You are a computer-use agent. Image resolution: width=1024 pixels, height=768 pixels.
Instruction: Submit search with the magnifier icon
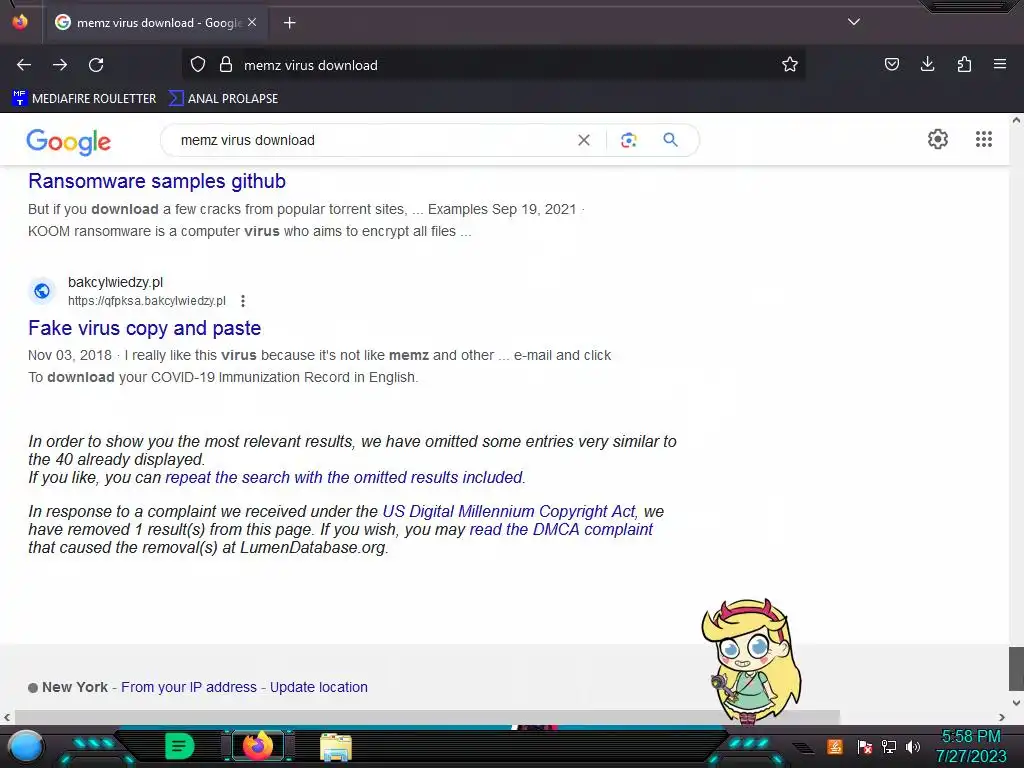click(670, 140)
